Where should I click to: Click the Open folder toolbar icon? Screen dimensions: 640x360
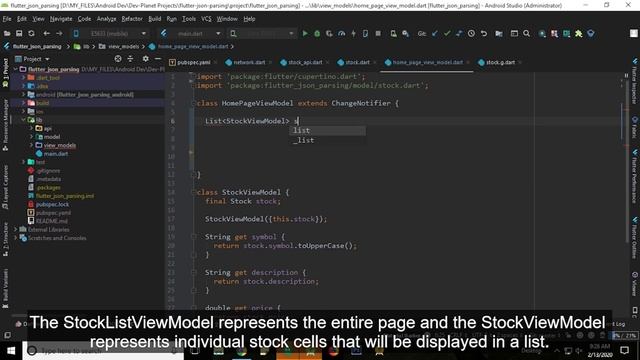pos(7,33)
